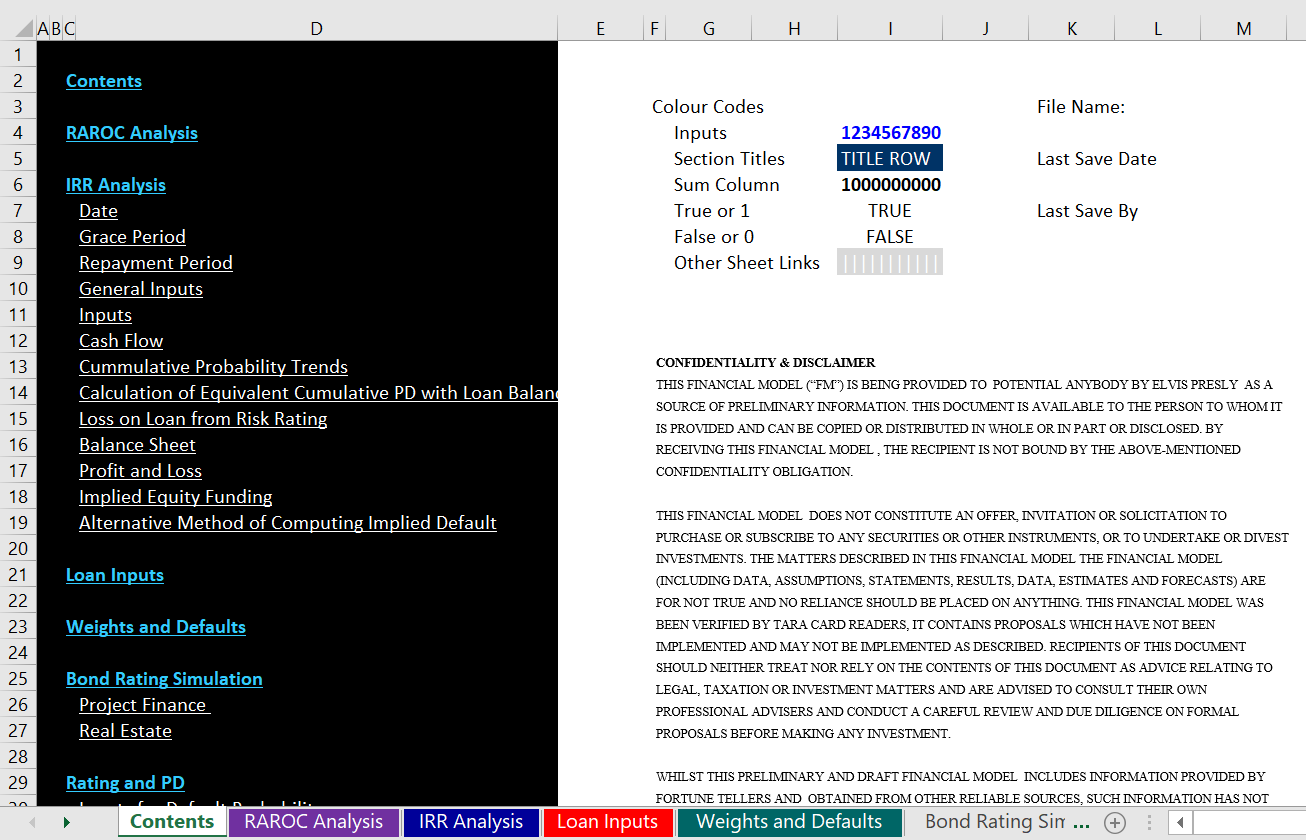Screen dimensions: 1306x840
Task: Open the IRR Analysis sheet tab
Action: tap(470, 822)
